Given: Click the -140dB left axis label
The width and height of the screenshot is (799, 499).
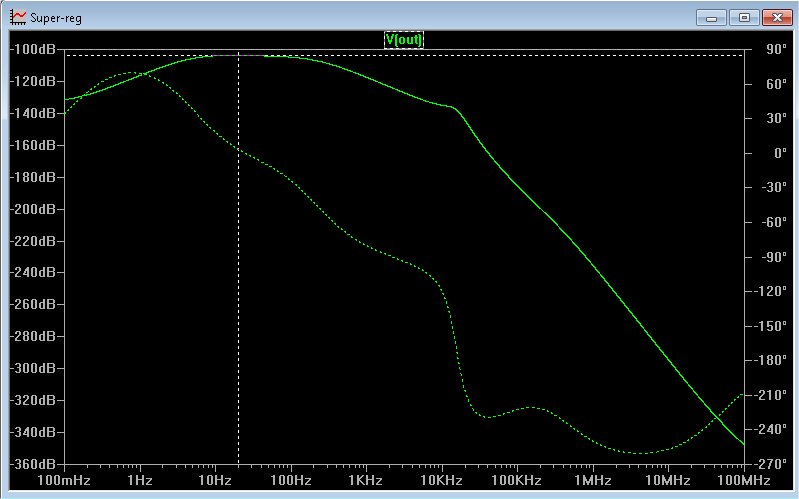Looking at the screenshot, I should click(x=33, y=113).
